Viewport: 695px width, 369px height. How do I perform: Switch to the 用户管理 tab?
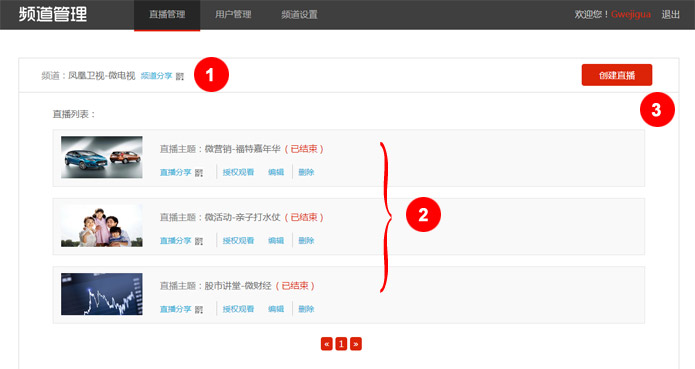coord(233,15)
